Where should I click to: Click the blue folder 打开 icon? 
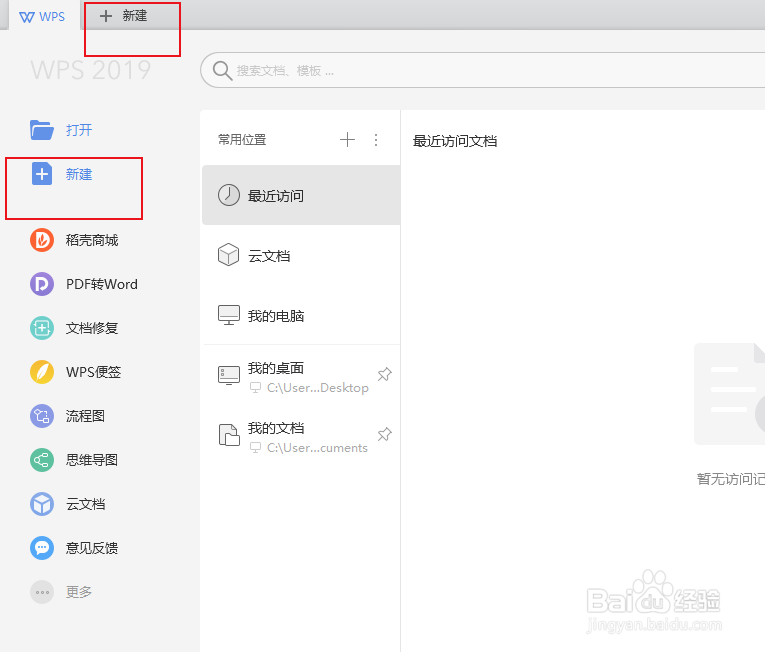point(42,130)
